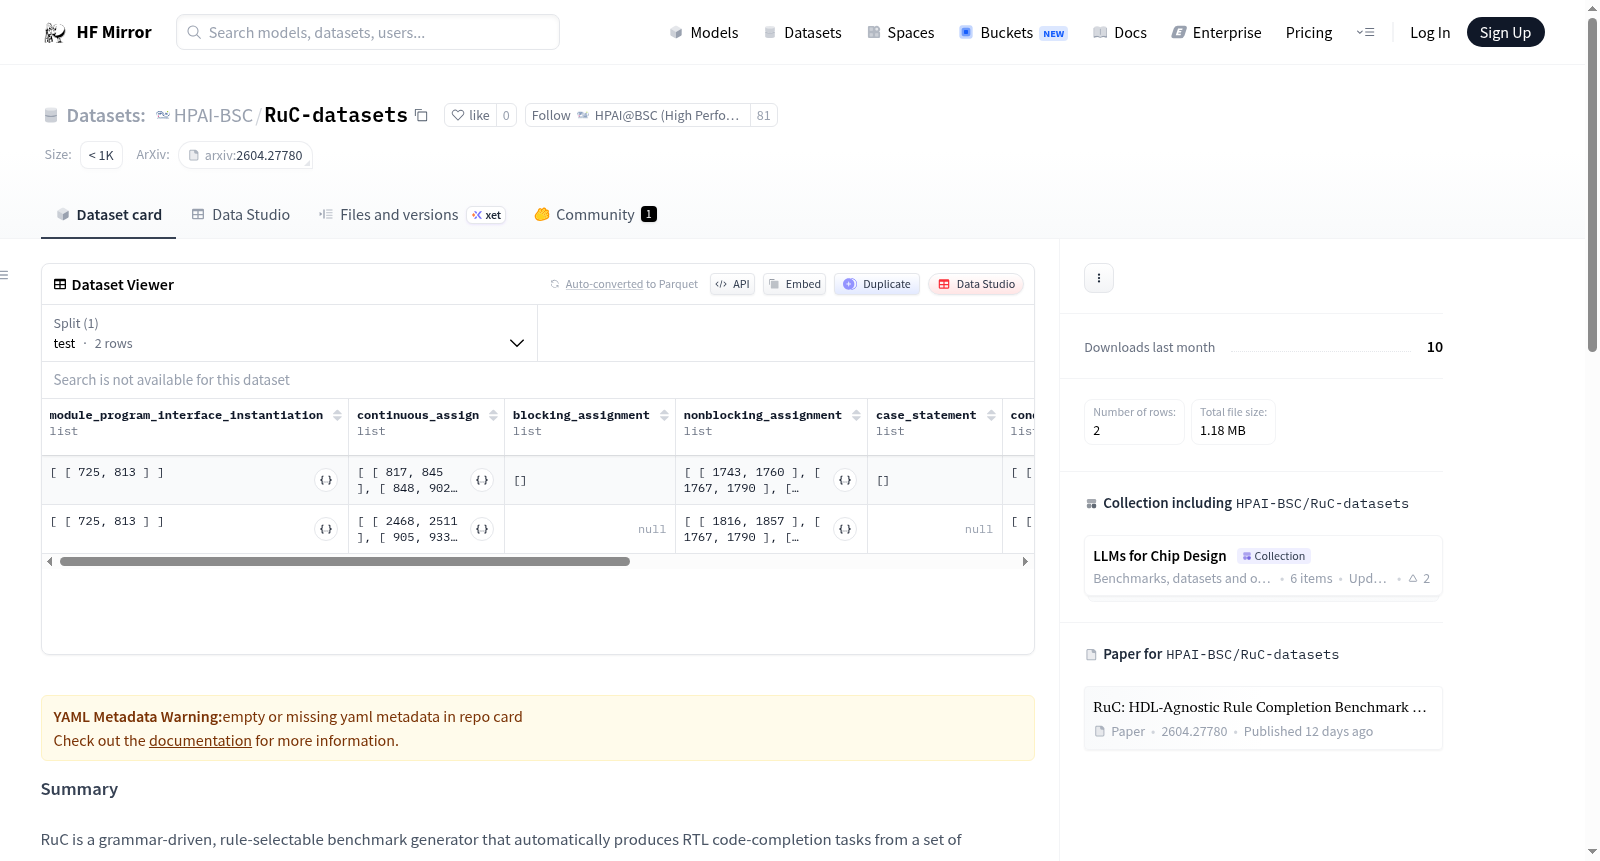Click the Downloads last month value 10
The height and width of the screenshot is (861, 1600).
[1435, 347]
